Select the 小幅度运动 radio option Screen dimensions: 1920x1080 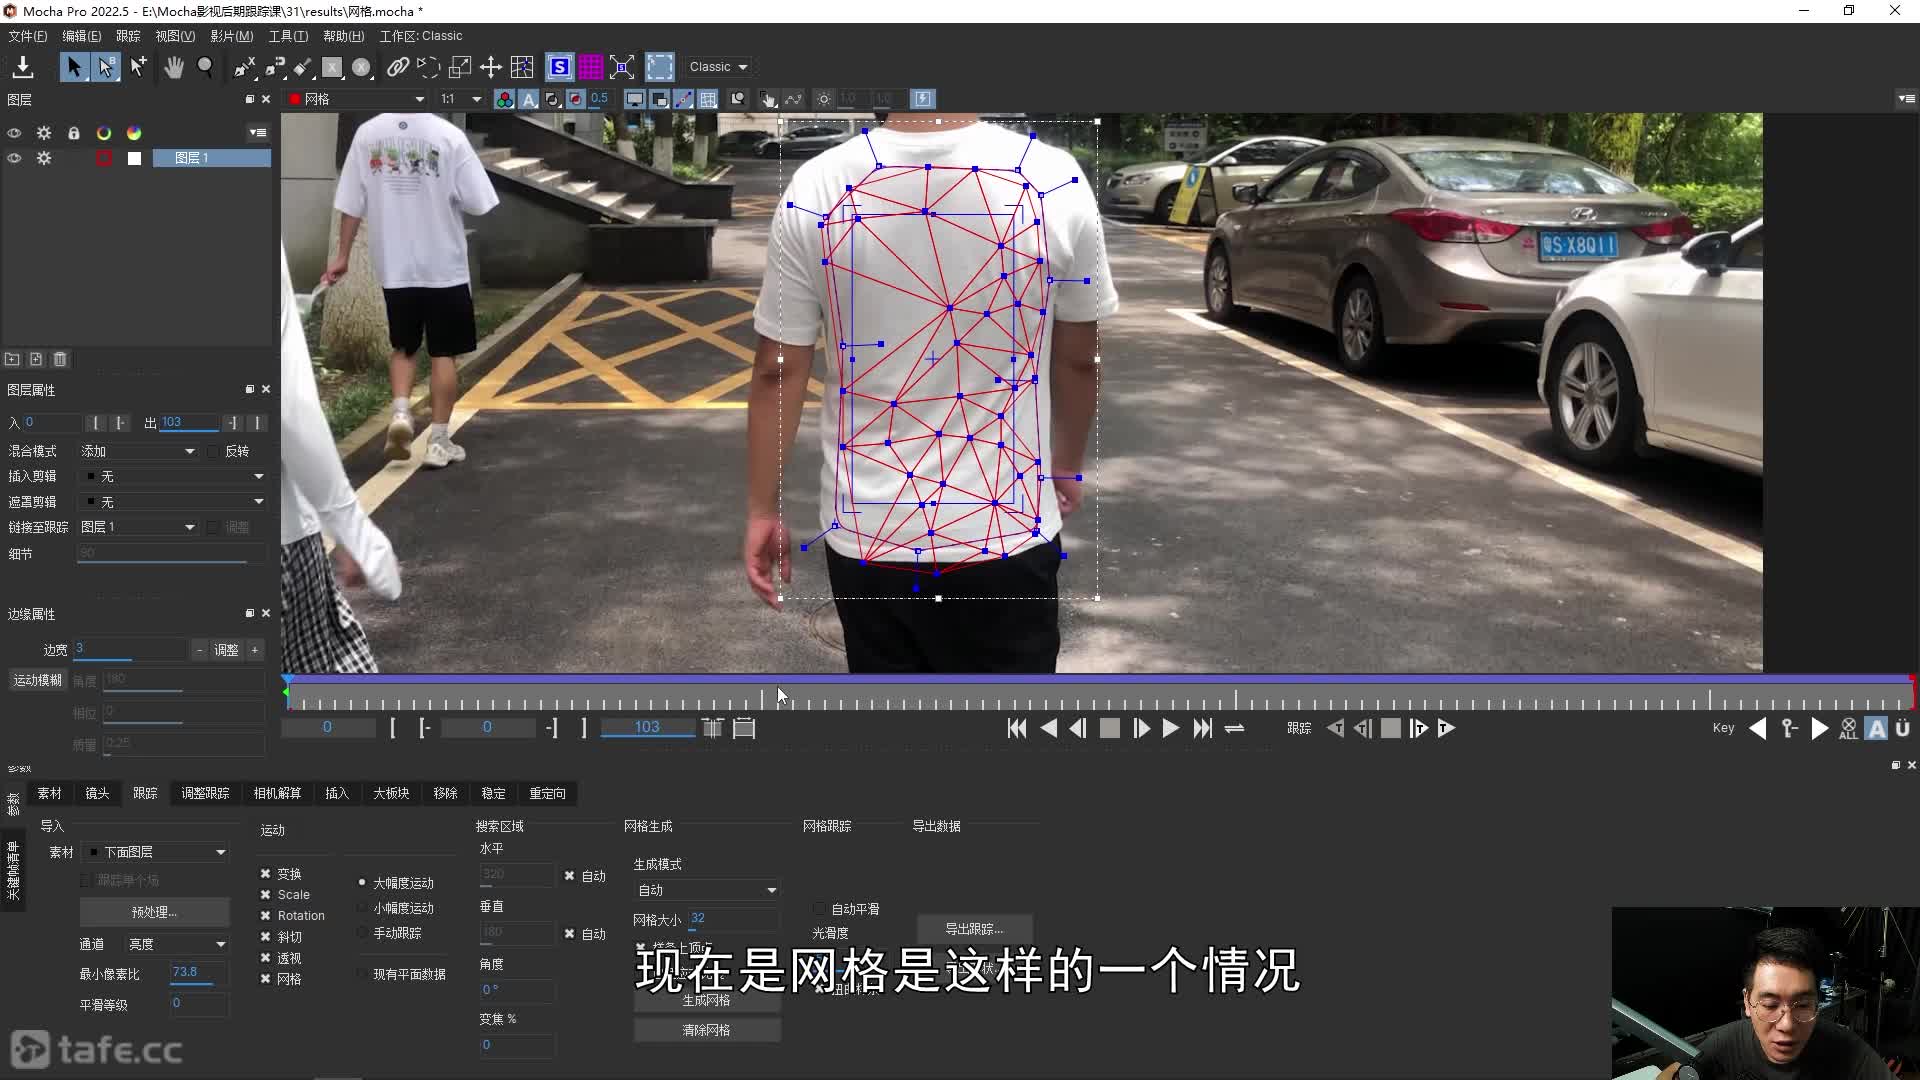(362, 908)
